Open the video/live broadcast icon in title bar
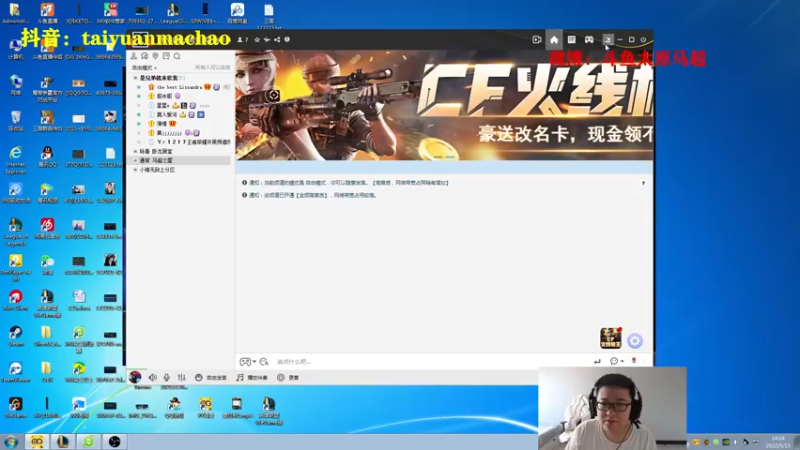The width and height of the screenshot is (800, 450). (x=537, y=40)
